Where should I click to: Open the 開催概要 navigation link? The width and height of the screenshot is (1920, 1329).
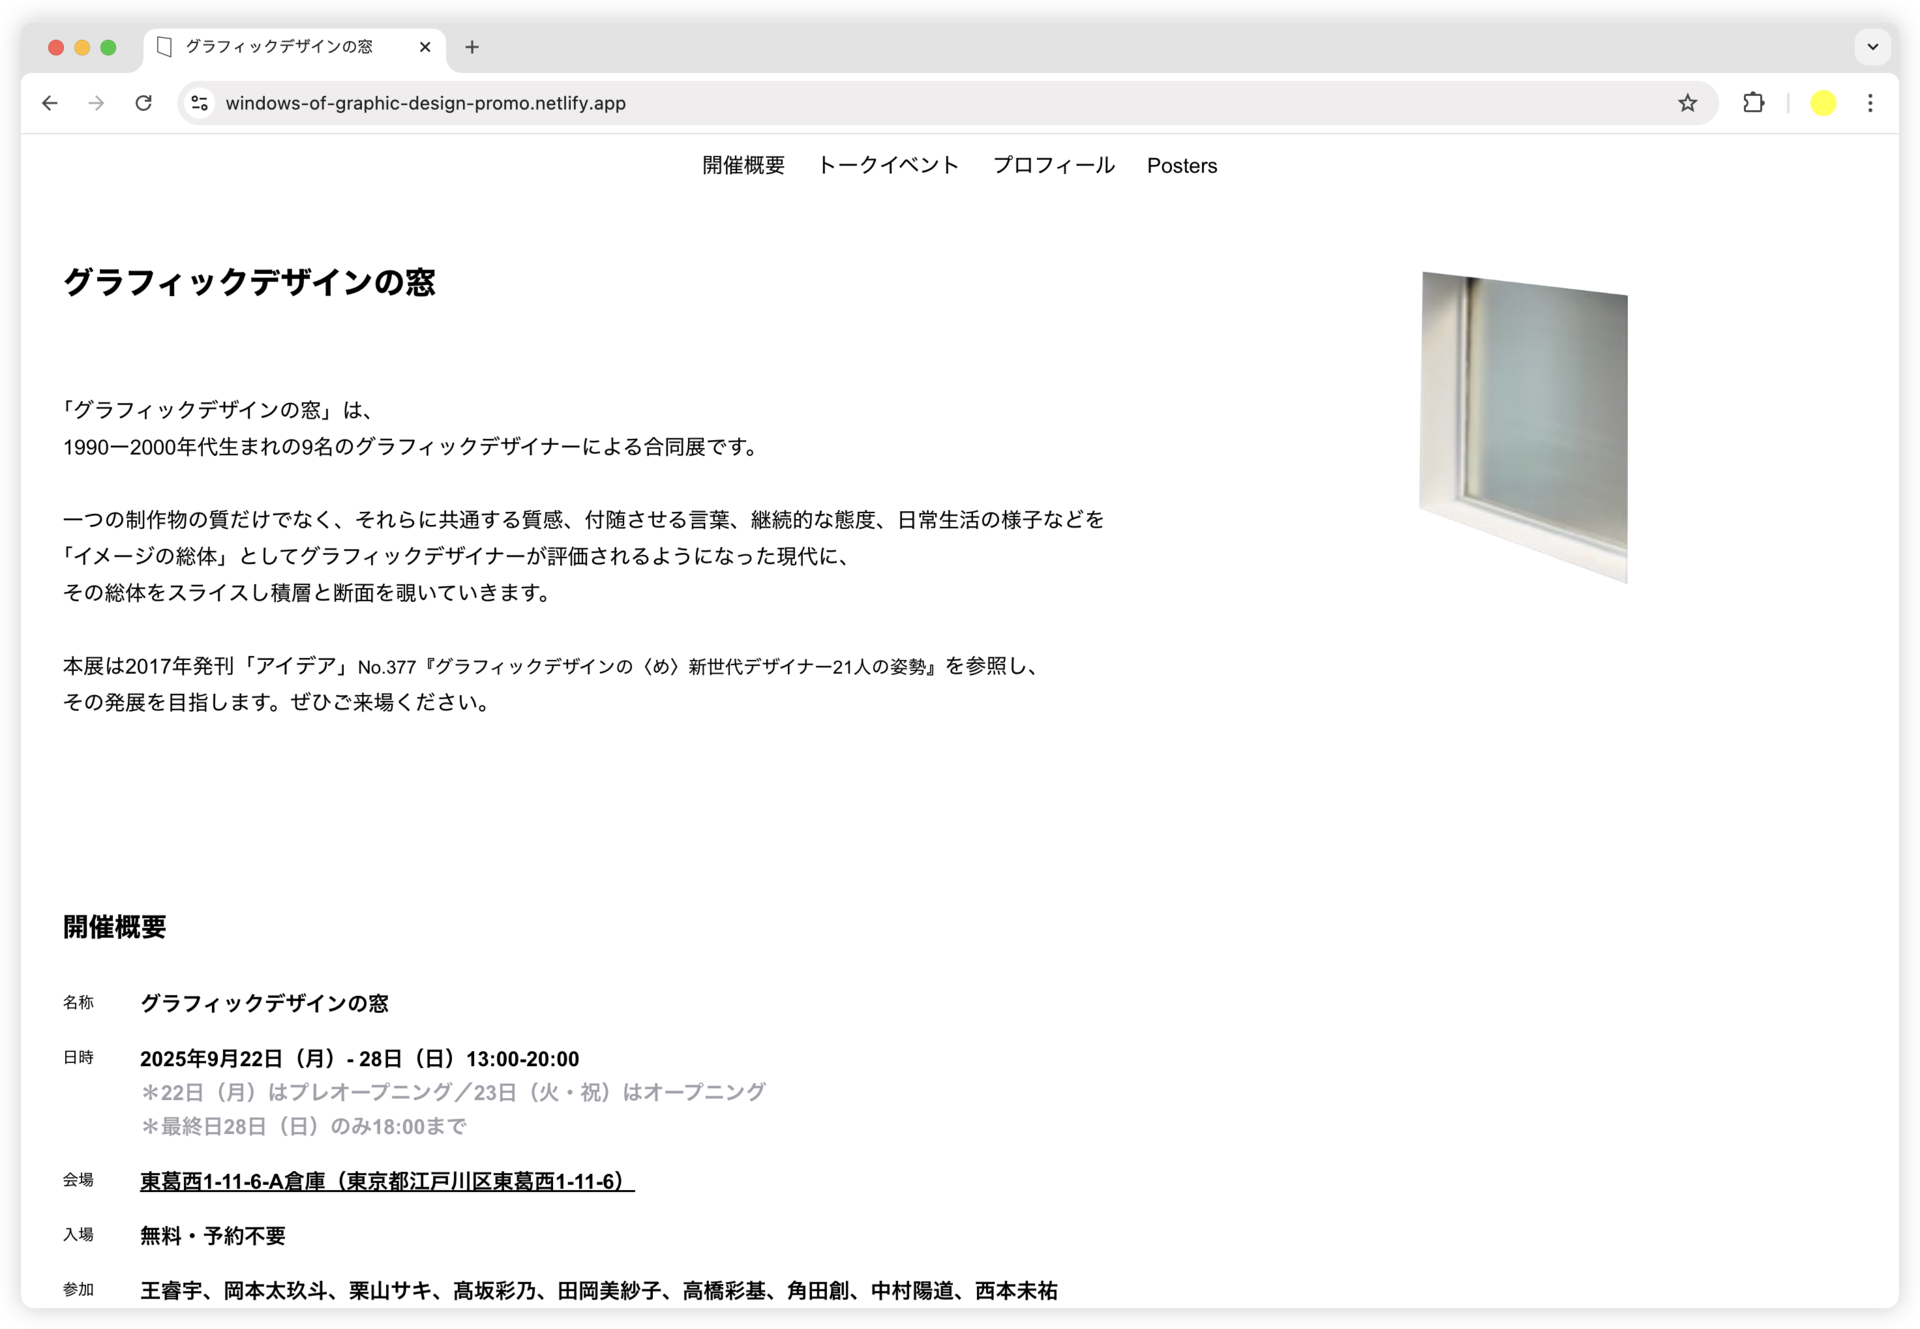click(743, 166)
